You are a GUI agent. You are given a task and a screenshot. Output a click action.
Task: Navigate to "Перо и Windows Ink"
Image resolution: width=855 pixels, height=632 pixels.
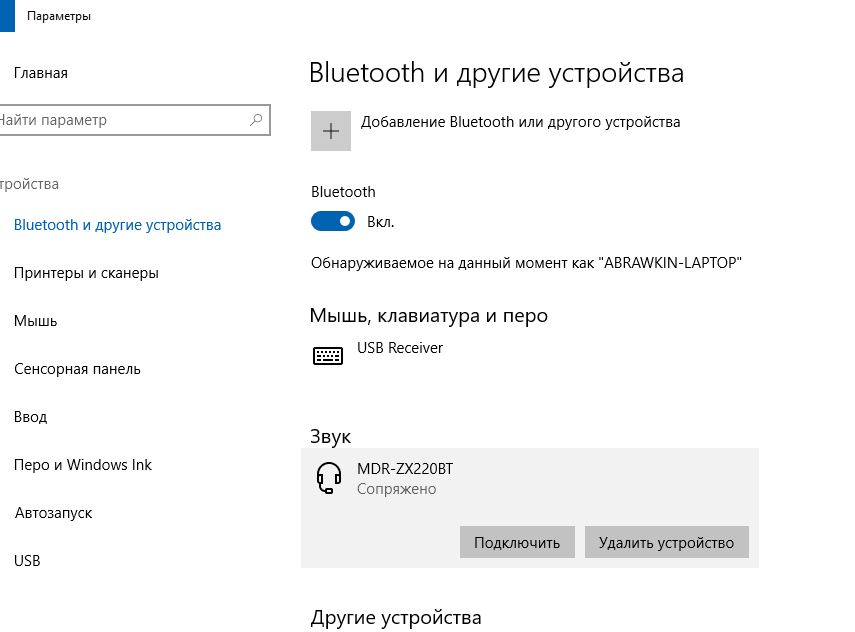[x=83, y=465]
